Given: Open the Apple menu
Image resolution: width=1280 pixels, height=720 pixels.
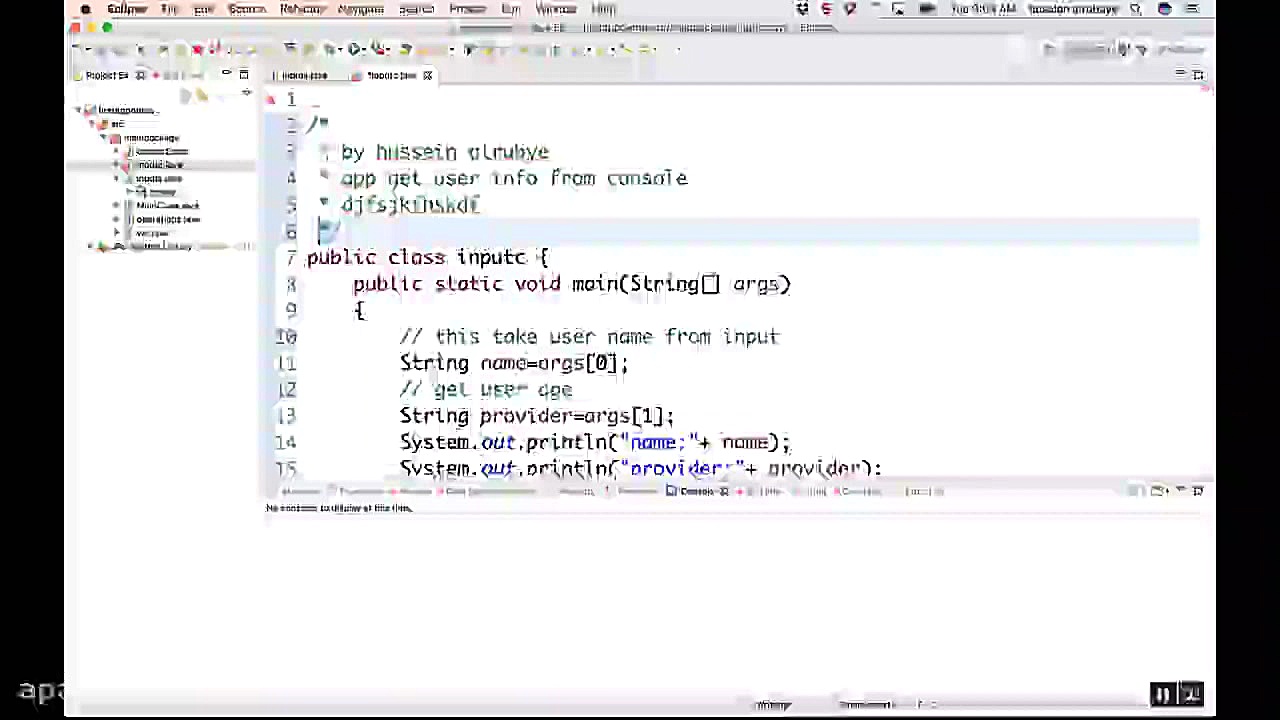Looking at the screenshot, I should coord(85,9).
